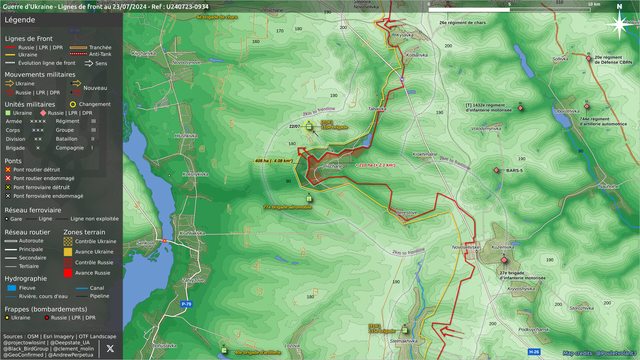640x360 pixels.
Task: Click the P-79 road shield on the map
Action: point(186,304)
